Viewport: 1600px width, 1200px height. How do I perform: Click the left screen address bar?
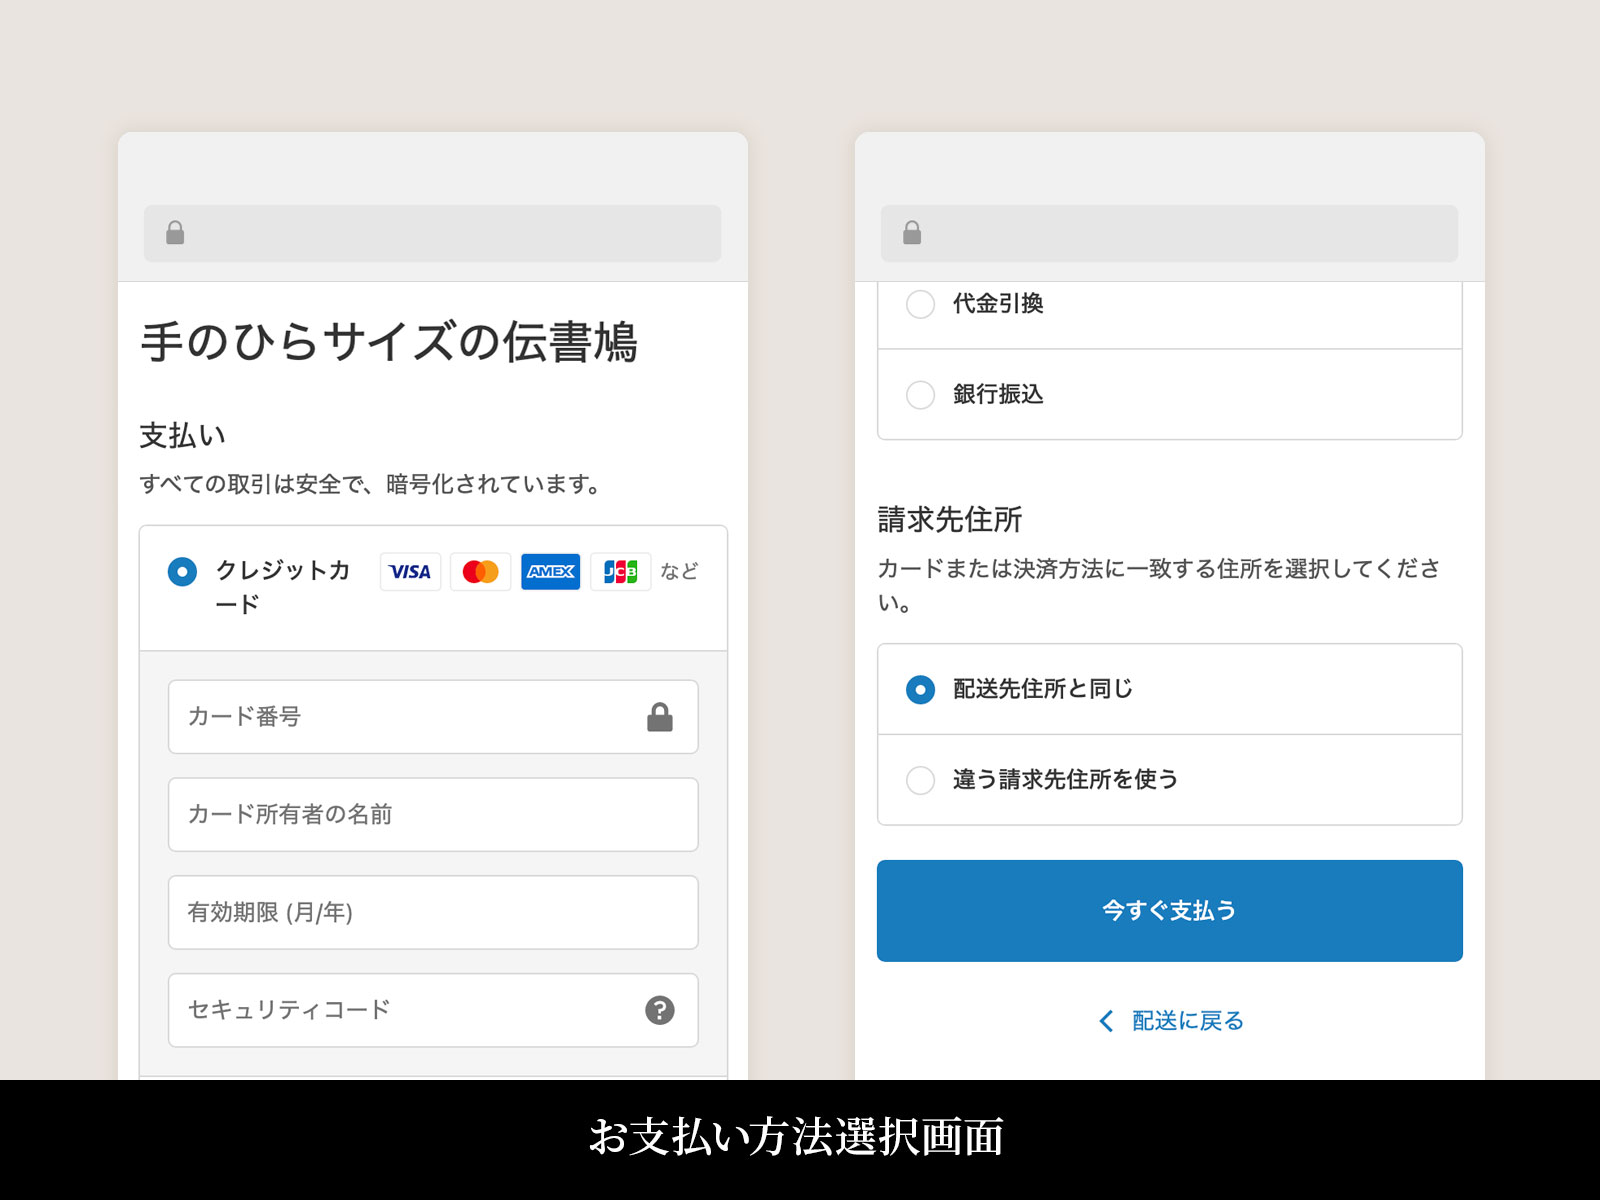pyautogui.click(x=432, y=234)
